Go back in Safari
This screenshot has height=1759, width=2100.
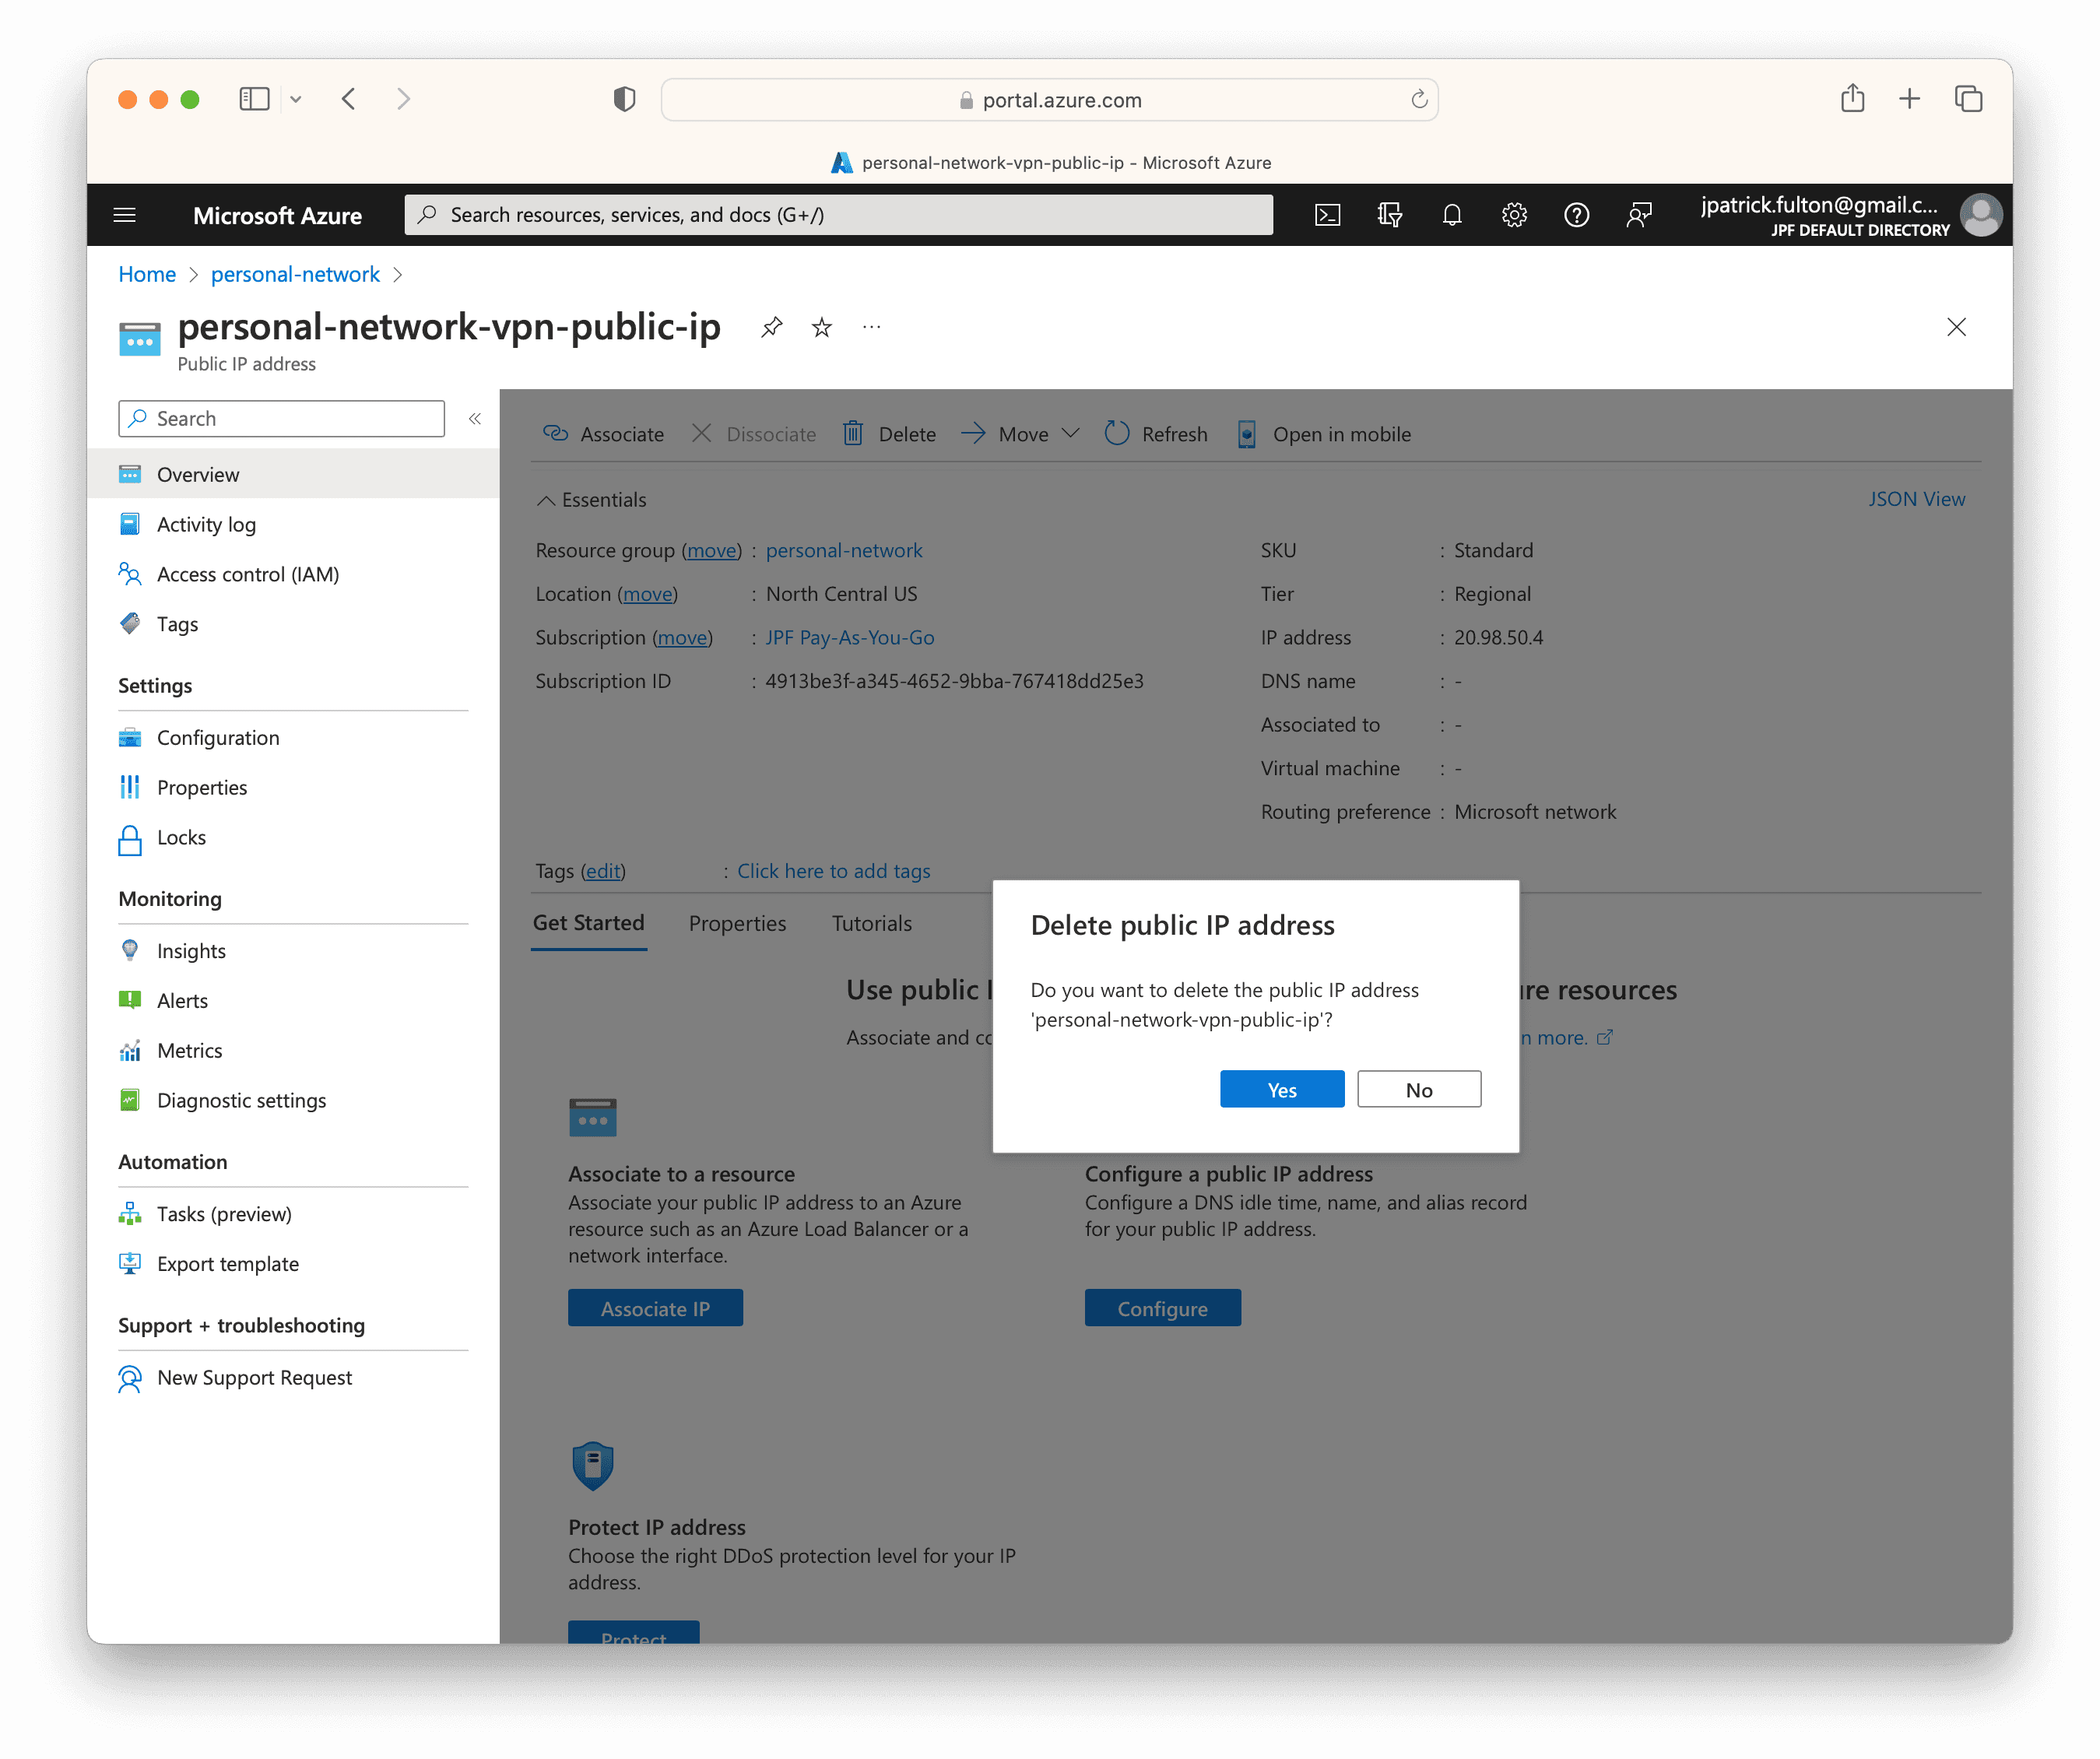tap(349, 99)
